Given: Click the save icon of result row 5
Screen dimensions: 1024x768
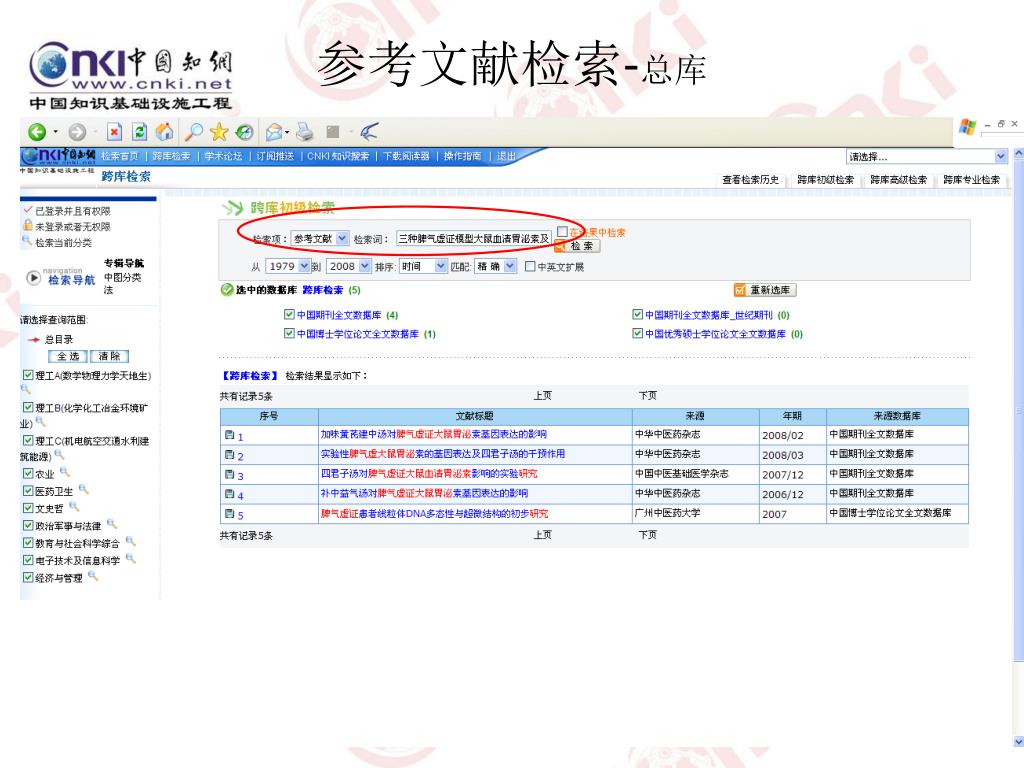Looking at the screenshot, I should click(x=229, y=514).
